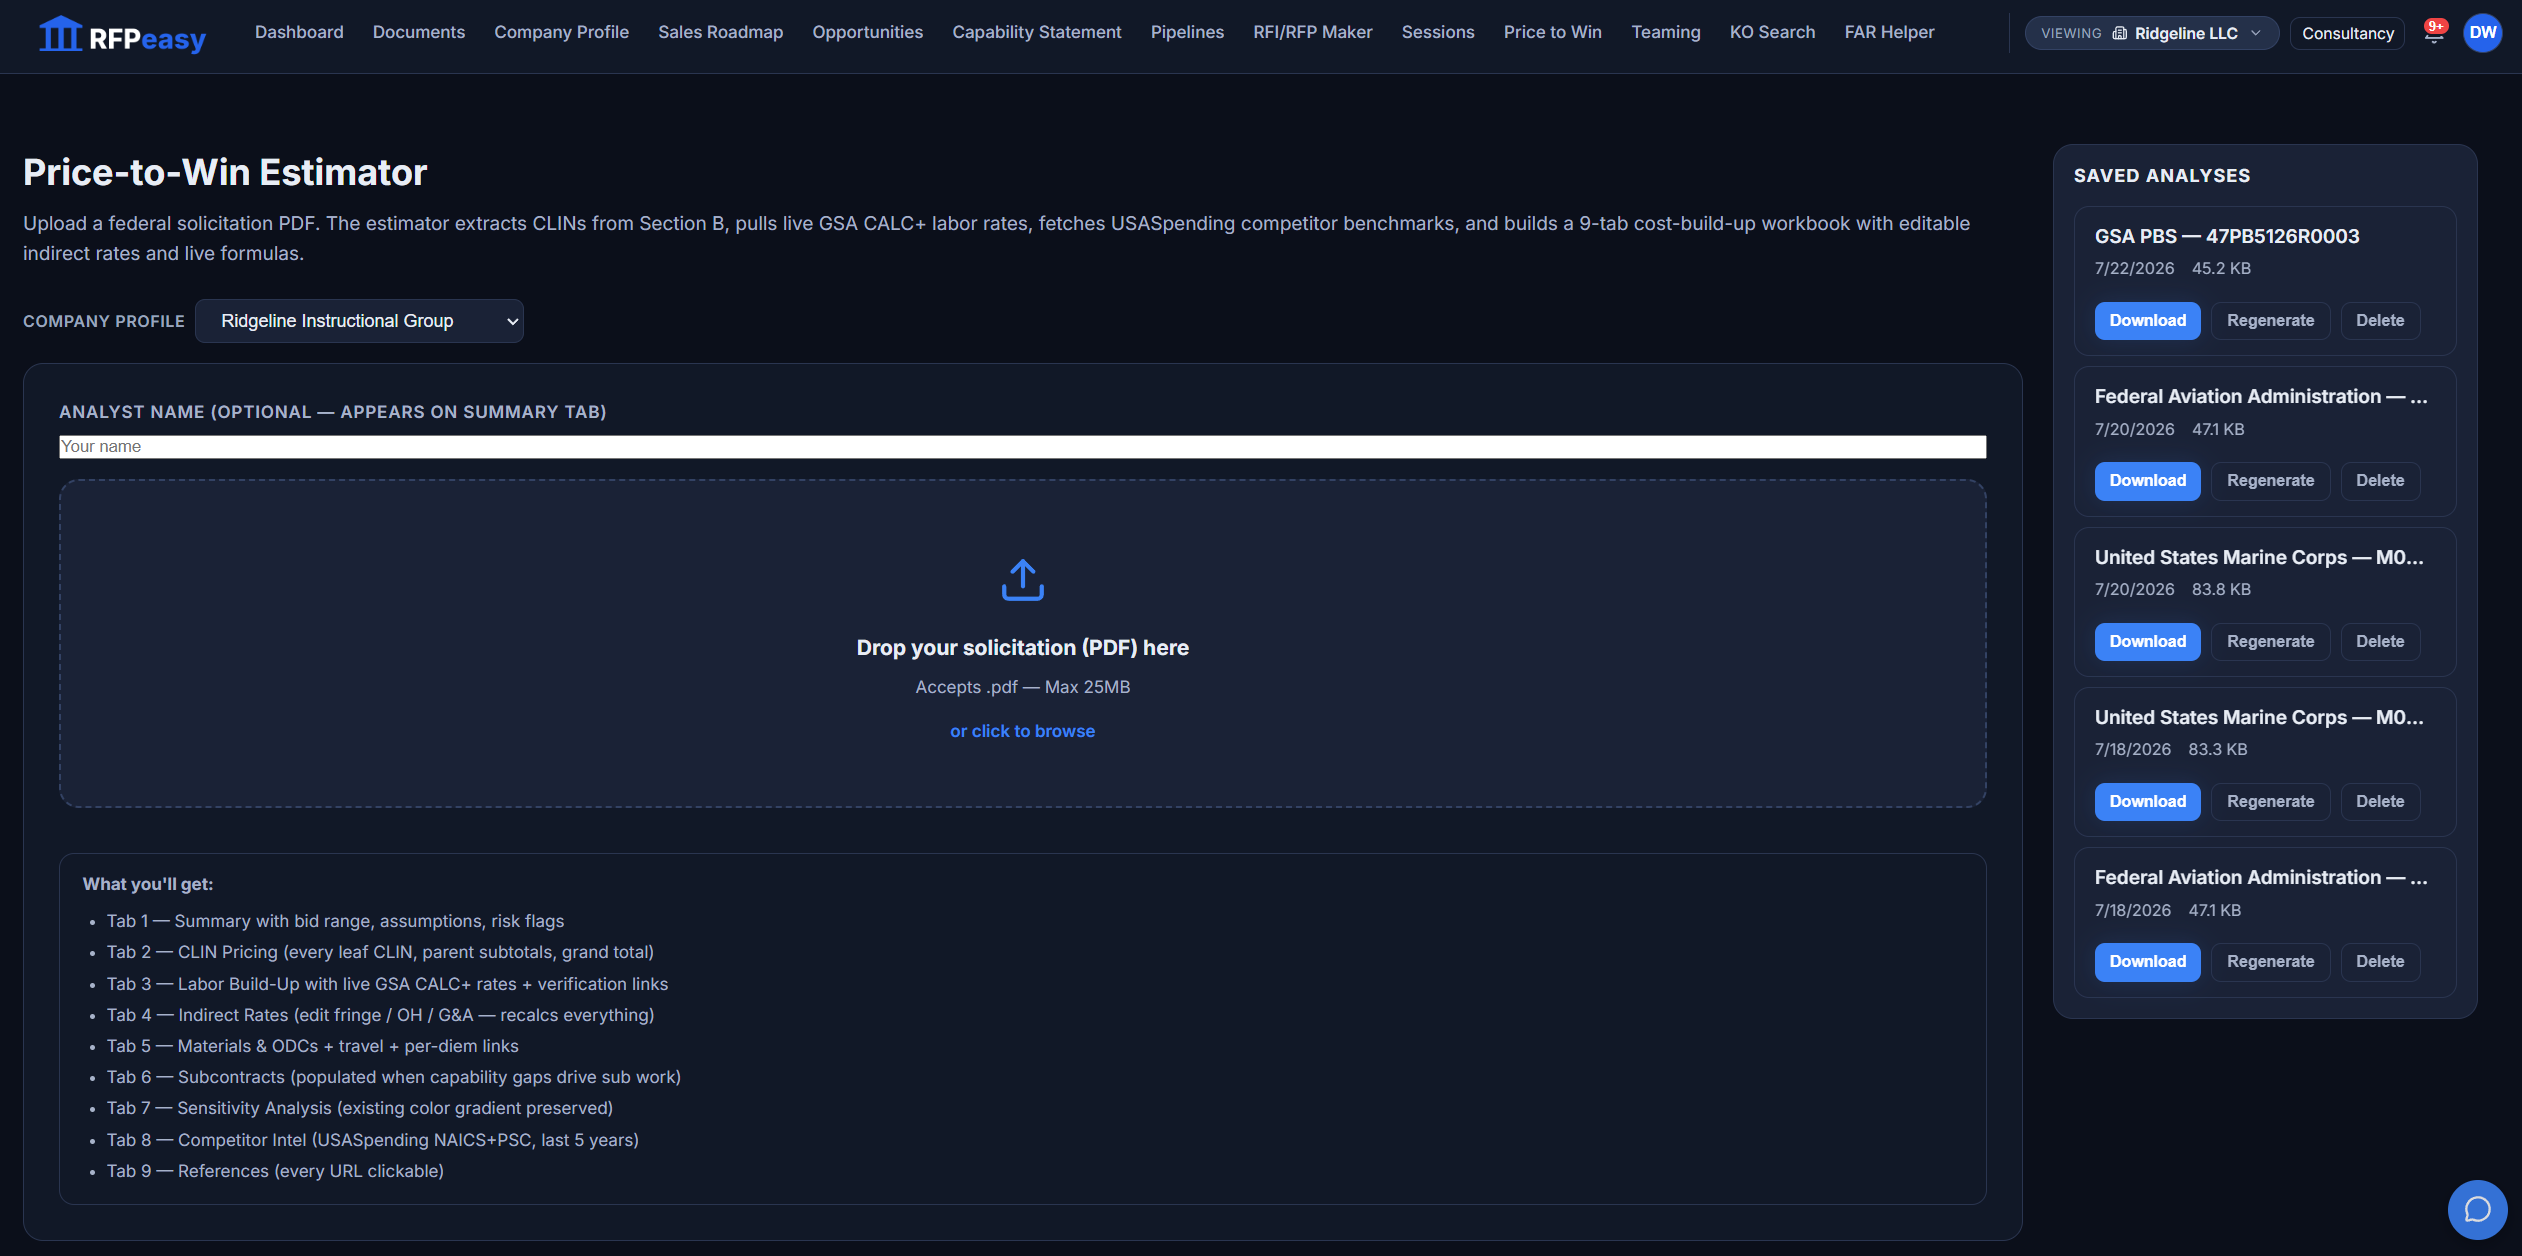Screen dimensions: 2522x1256
Task: Click the RFPeasy logo icon
Action: coord(60,34)
